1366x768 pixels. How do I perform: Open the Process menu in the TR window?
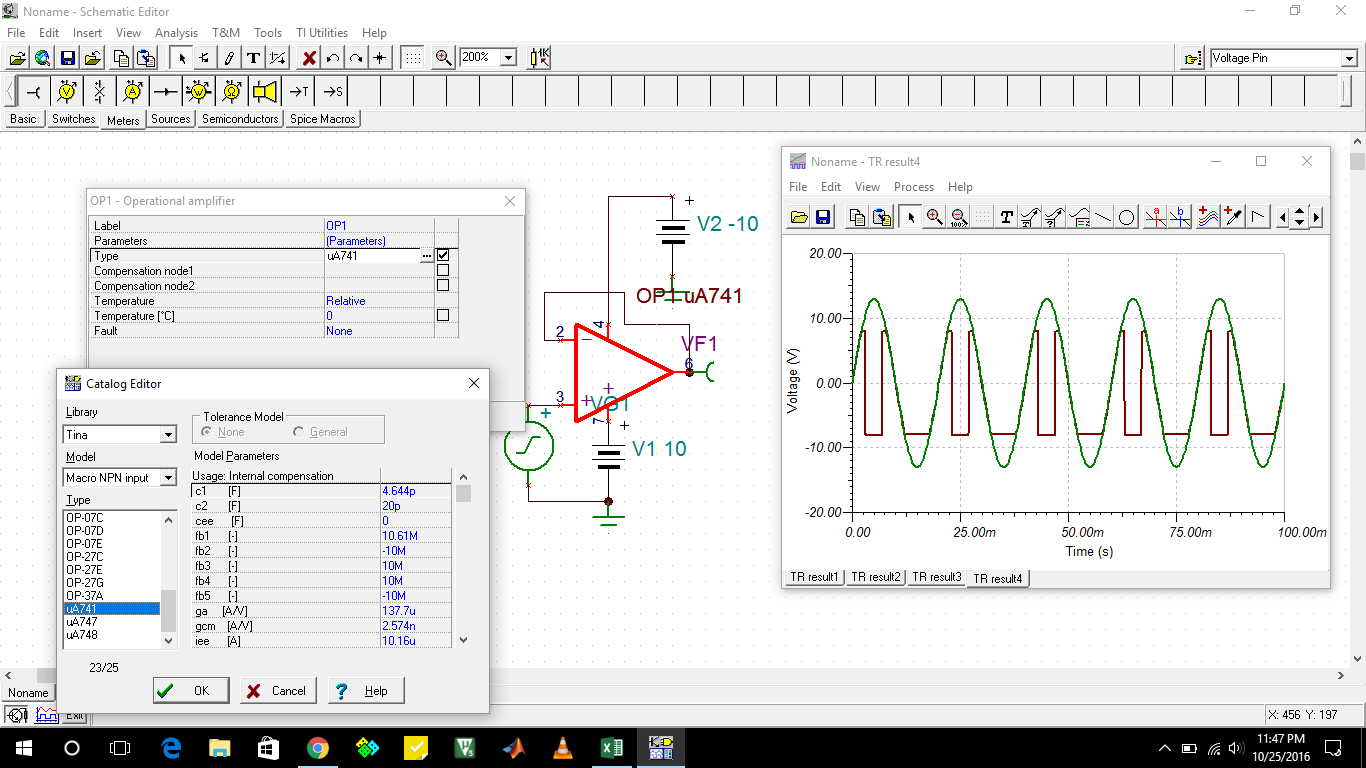pos(913,187)
